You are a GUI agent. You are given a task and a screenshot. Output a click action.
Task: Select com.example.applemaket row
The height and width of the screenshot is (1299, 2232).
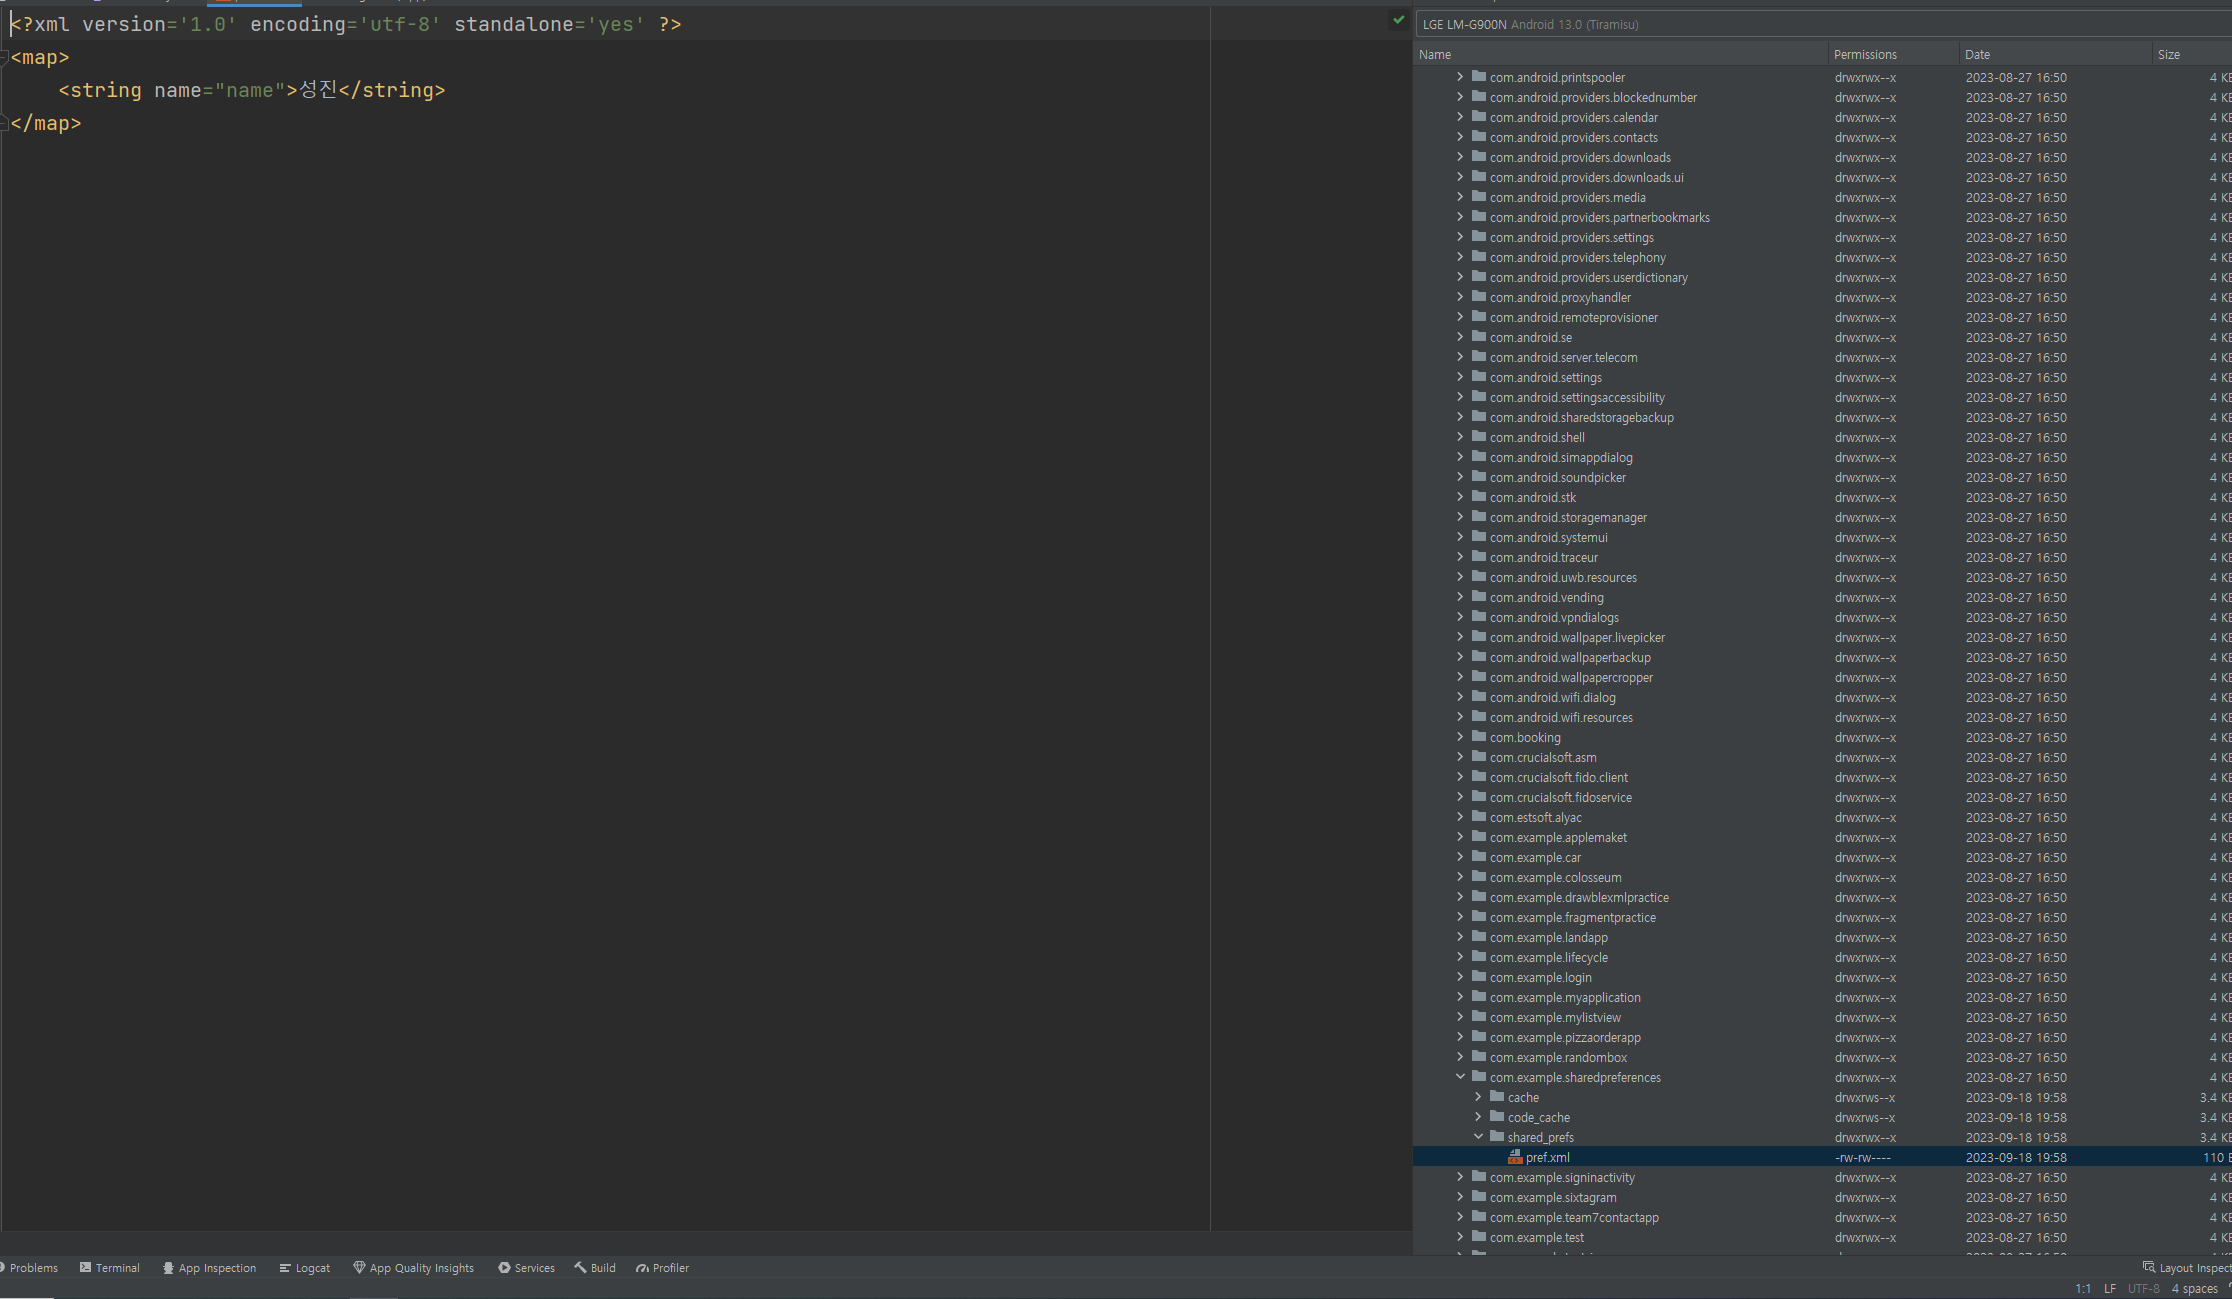pyautogui.click(x=1823, y=837)
